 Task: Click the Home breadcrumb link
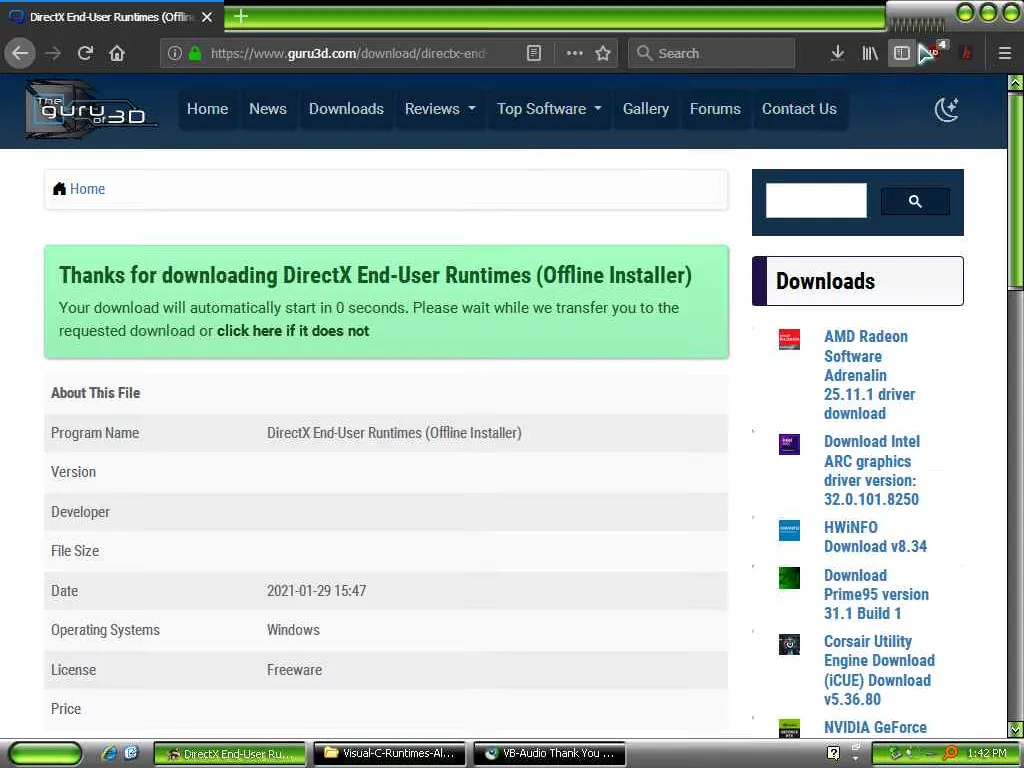tap(87, 189)
